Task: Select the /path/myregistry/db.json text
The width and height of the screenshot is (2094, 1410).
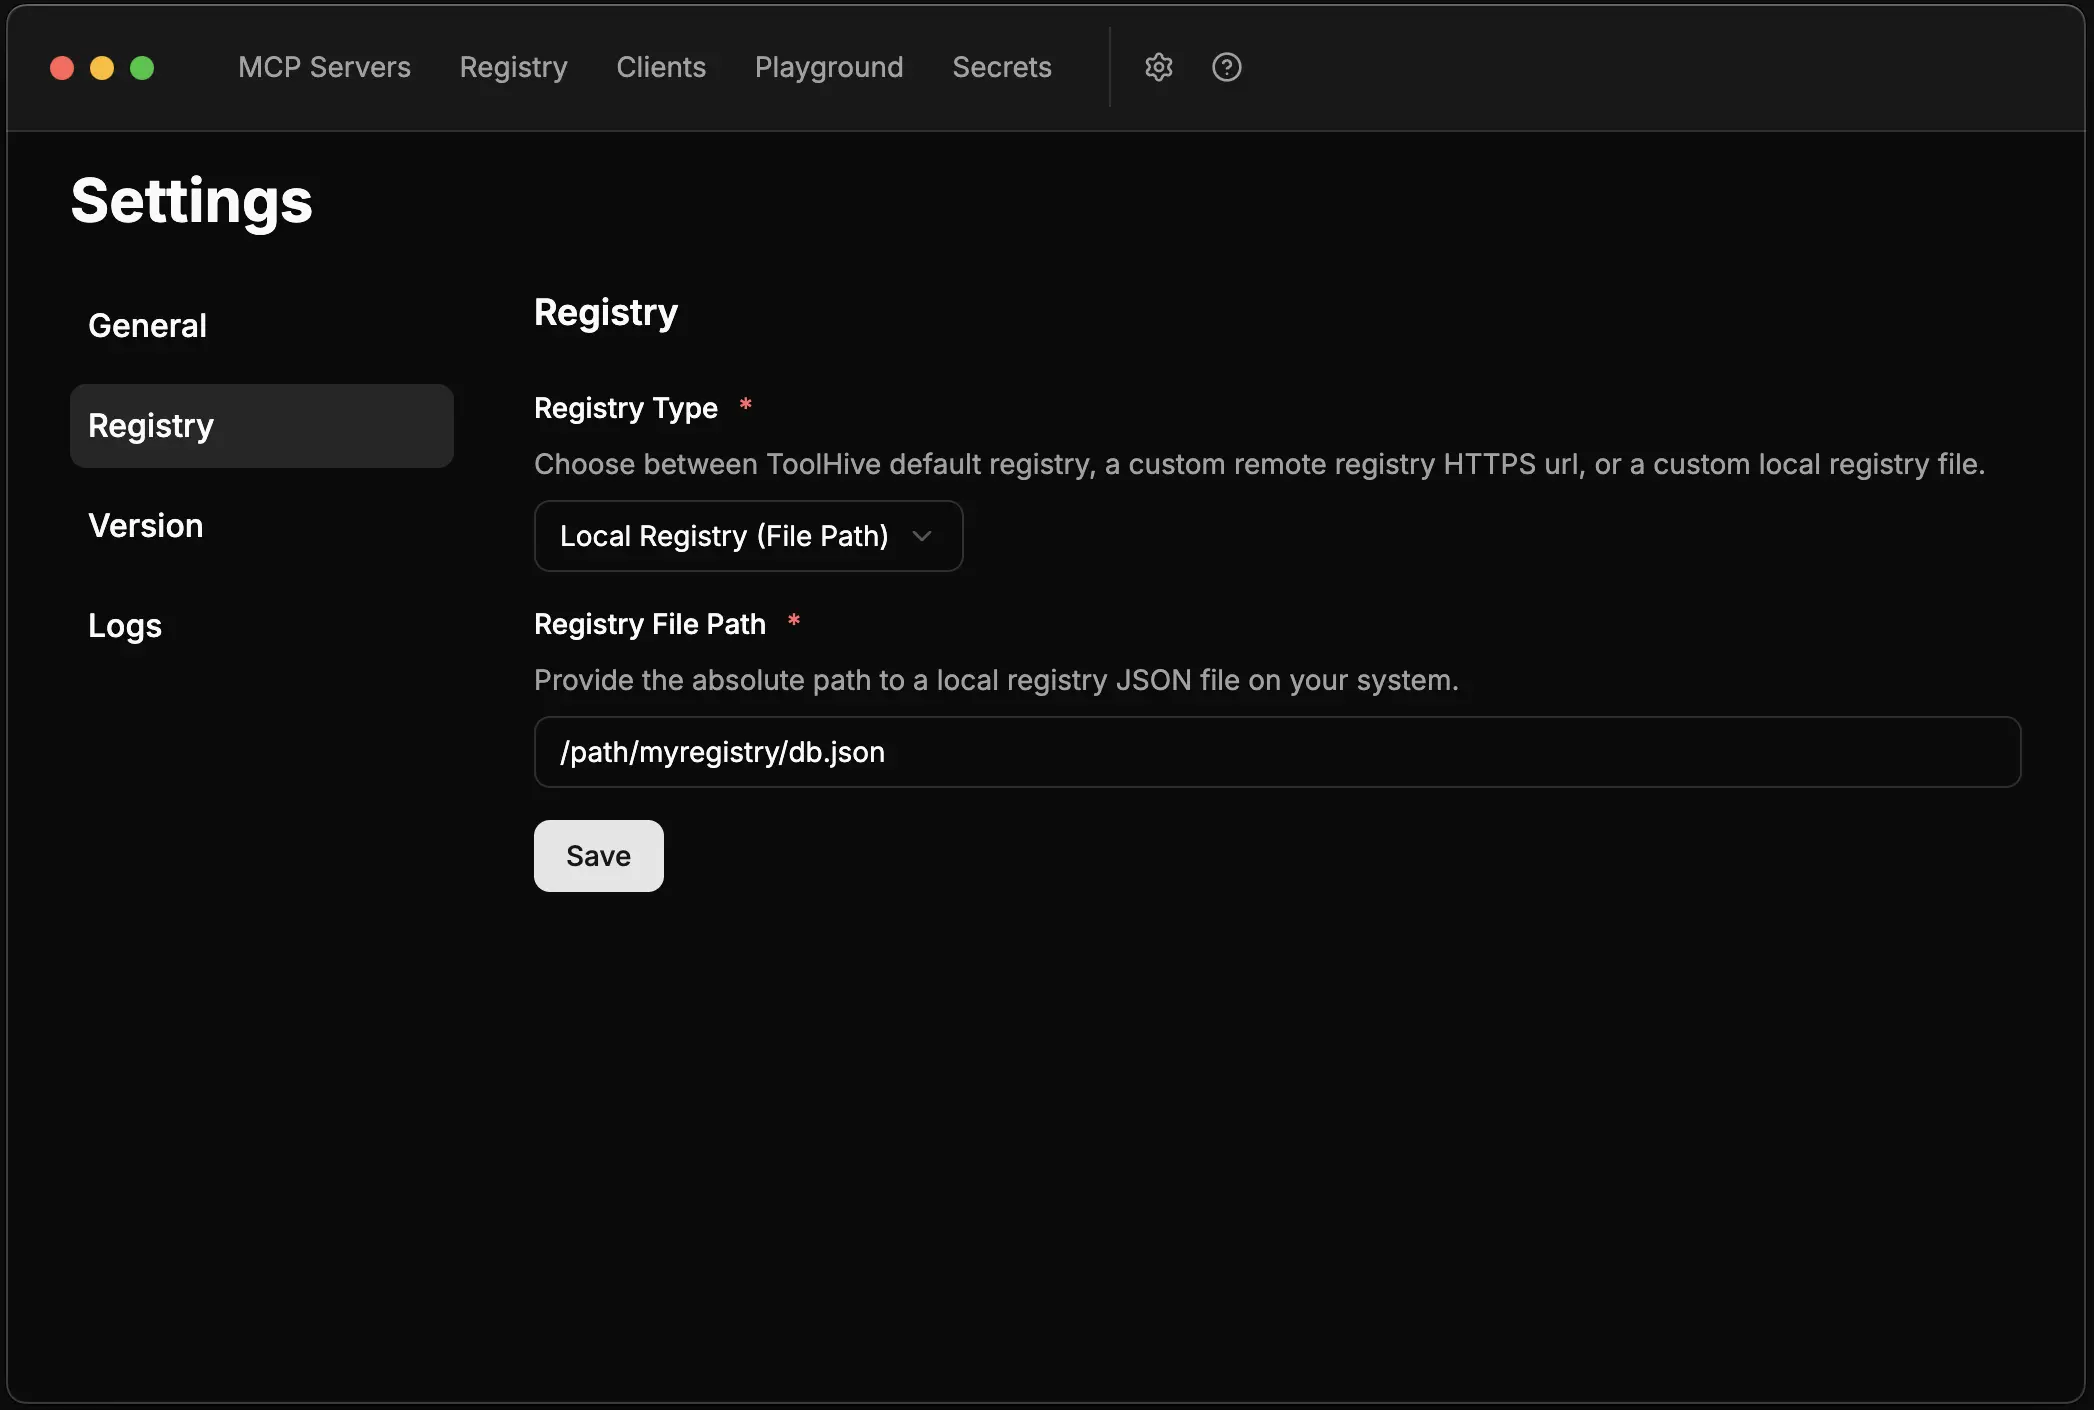Action: point(721,752)
